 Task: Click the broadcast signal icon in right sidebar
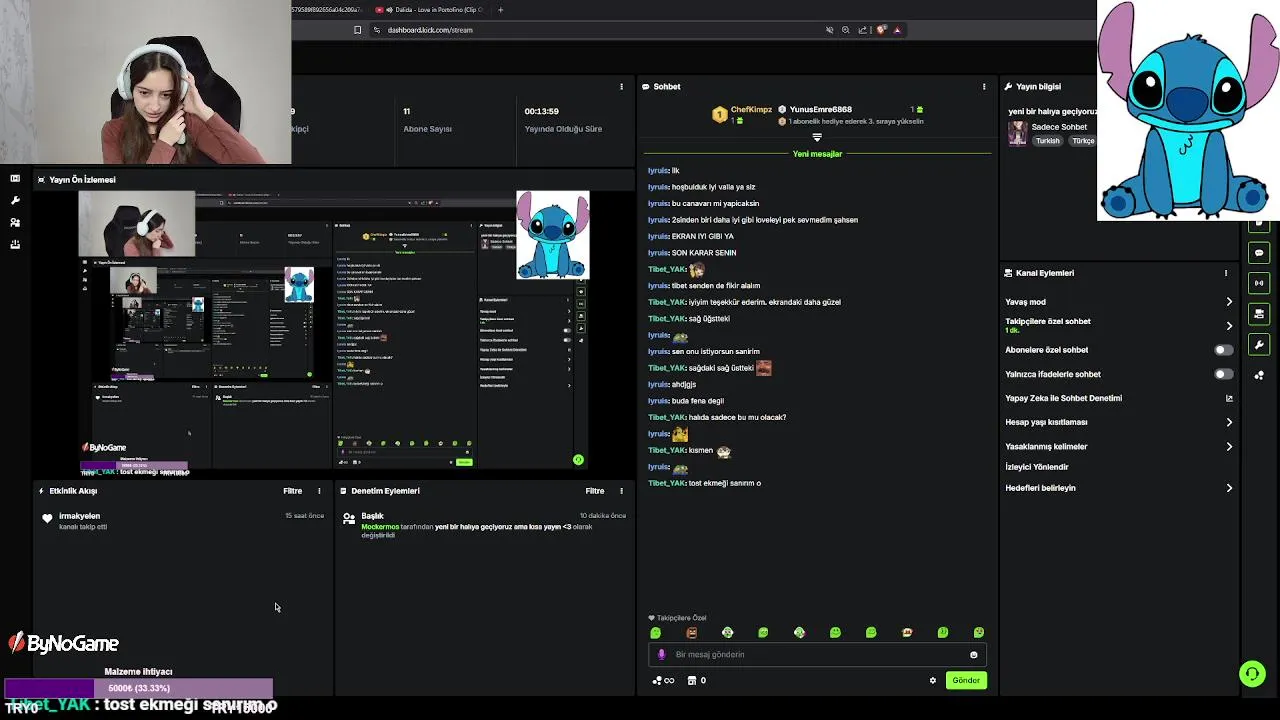(x=1259, y=283)
